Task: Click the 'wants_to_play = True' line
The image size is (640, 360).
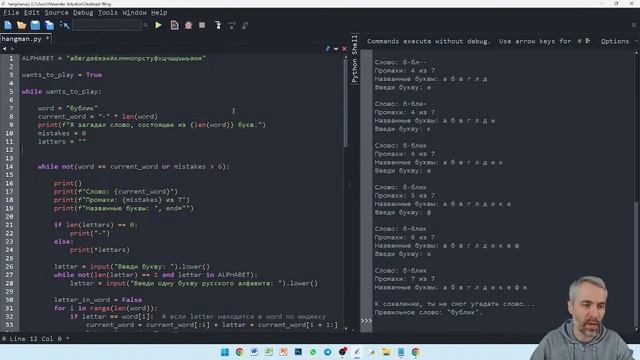Action: click(x=62, y=75)
